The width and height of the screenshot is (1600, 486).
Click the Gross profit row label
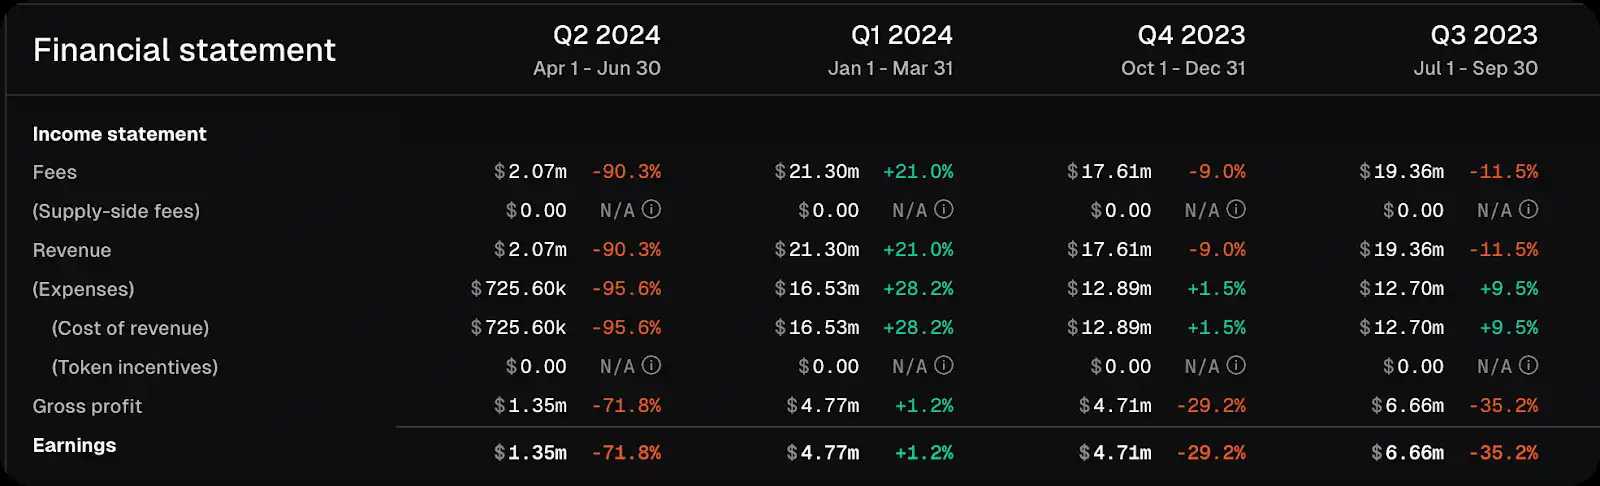(87, 406)
